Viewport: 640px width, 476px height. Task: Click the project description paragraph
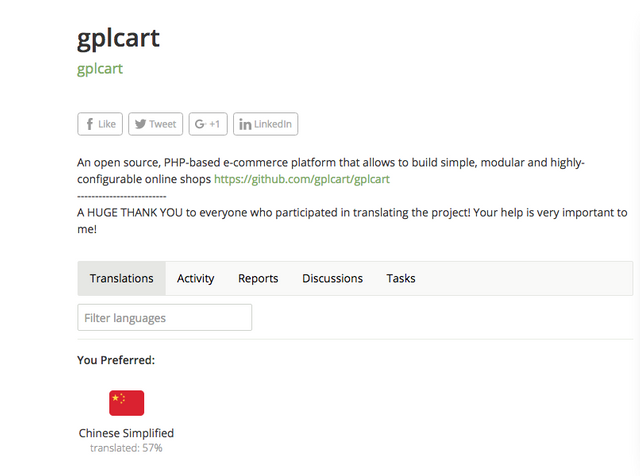coord(330,163)
